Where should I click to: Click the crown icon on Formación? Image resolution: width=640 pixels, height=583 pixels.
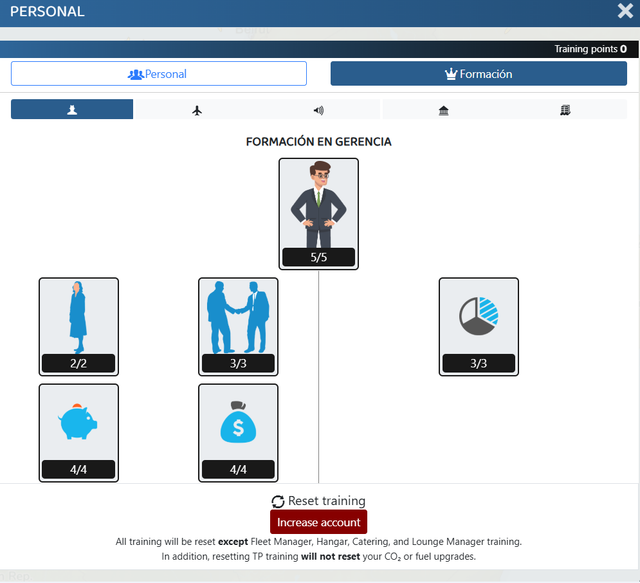(451, 74)
